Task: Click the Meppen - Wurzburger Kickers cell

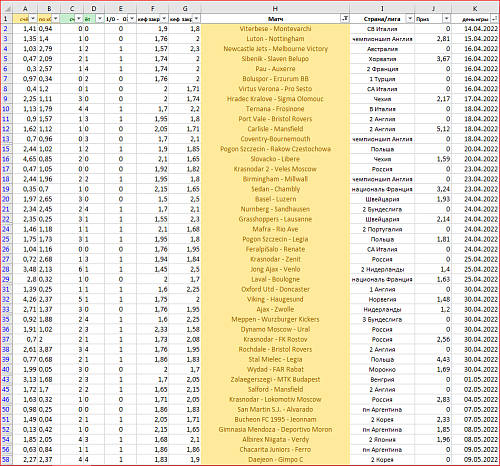Action: (x=275, y=319)
